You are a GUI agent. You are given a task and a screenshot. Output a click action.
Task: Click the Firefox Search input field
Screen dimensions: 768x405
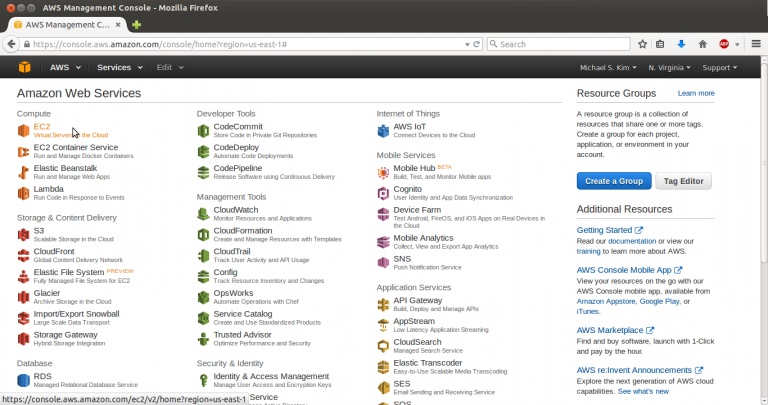[558, 44]
